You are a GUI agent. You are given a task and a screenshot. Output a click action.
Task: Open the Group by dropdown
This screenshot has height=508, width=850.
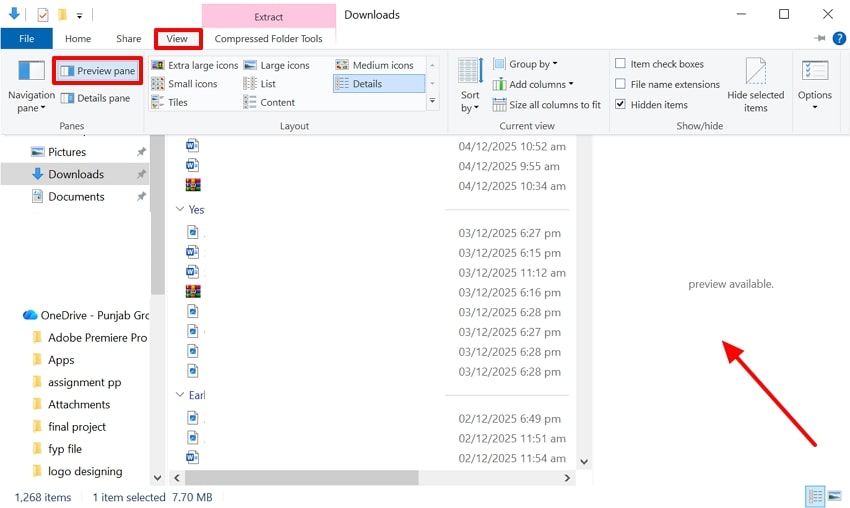525,64
